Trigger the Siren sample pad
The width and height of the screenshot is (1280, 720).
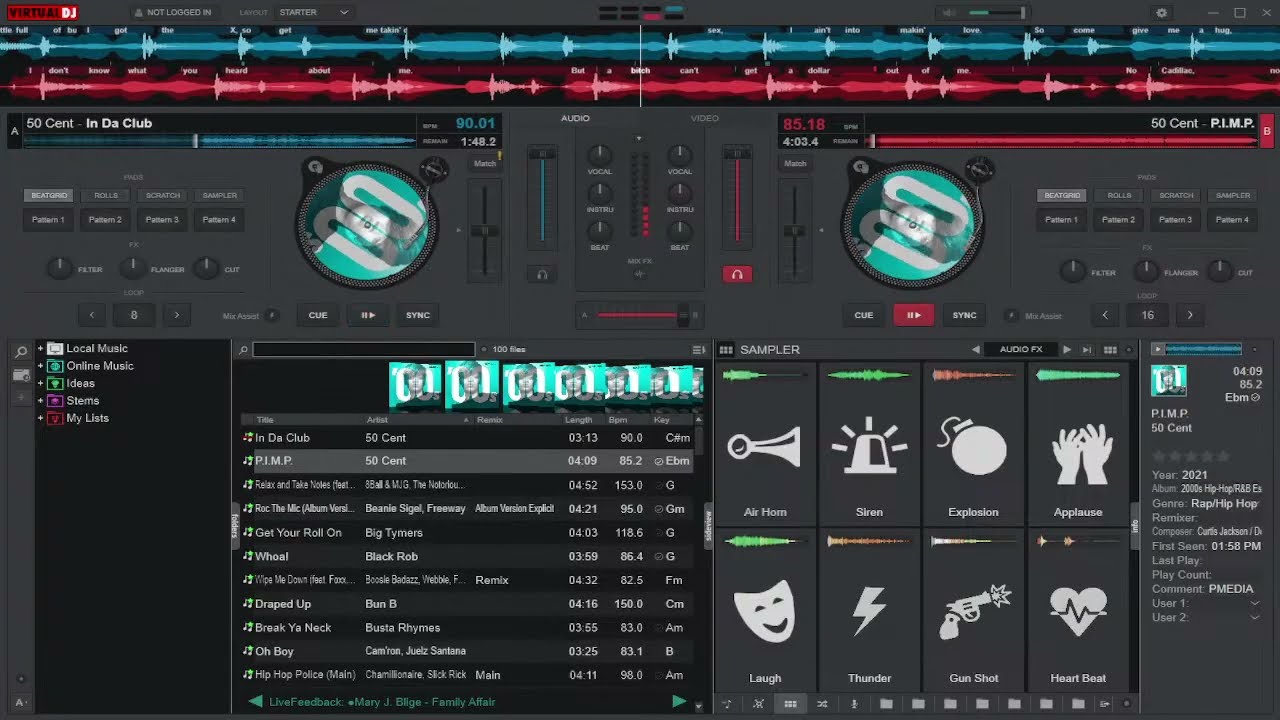tap(869, 444)
